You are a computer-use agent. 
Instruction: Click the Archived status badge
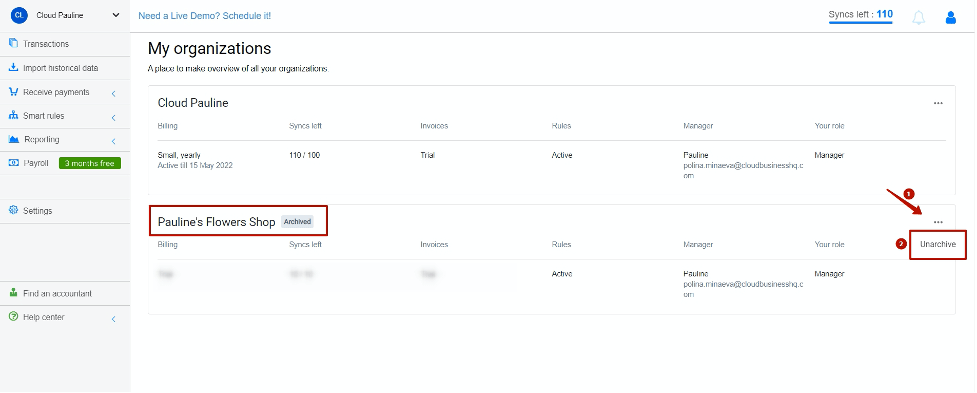pyautogui.click(x=297, y=221)
